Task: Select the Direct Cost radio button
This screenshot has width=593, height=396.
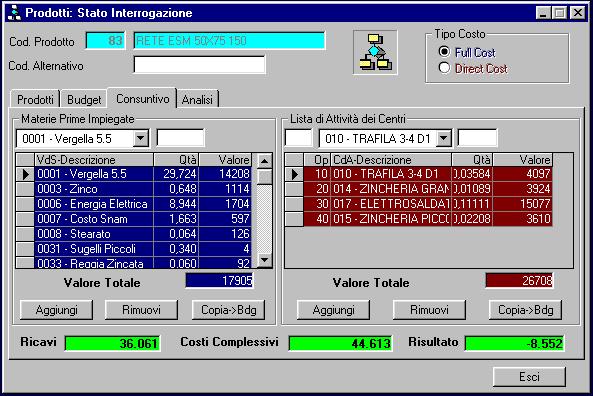Action: [x=444, y=68]
